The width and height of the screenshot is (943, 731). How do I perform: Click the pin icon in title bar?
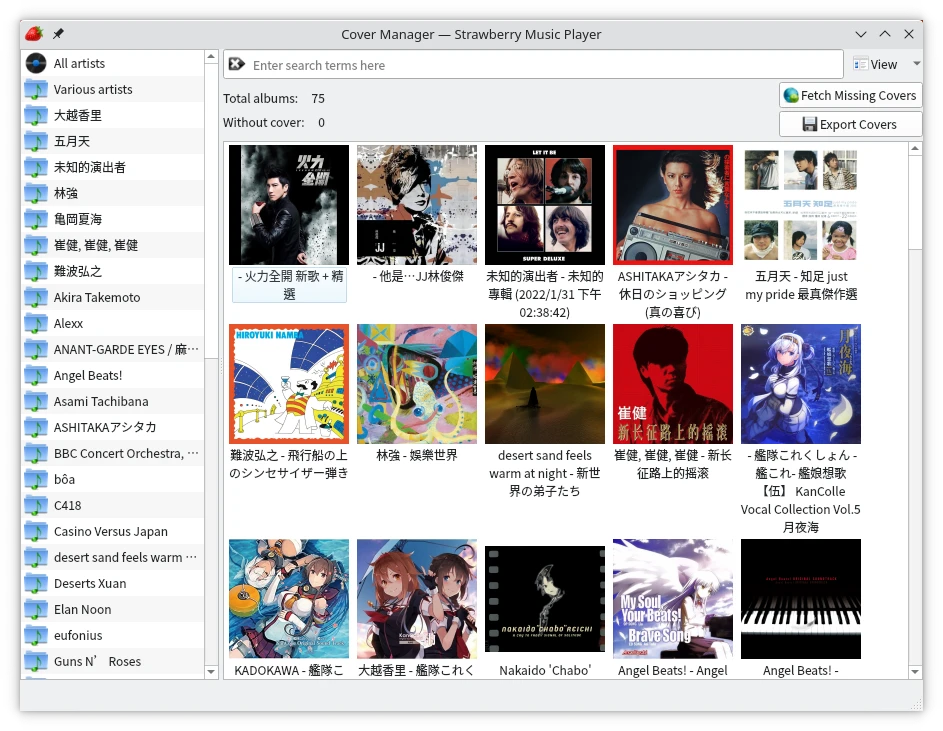[58, 34]
